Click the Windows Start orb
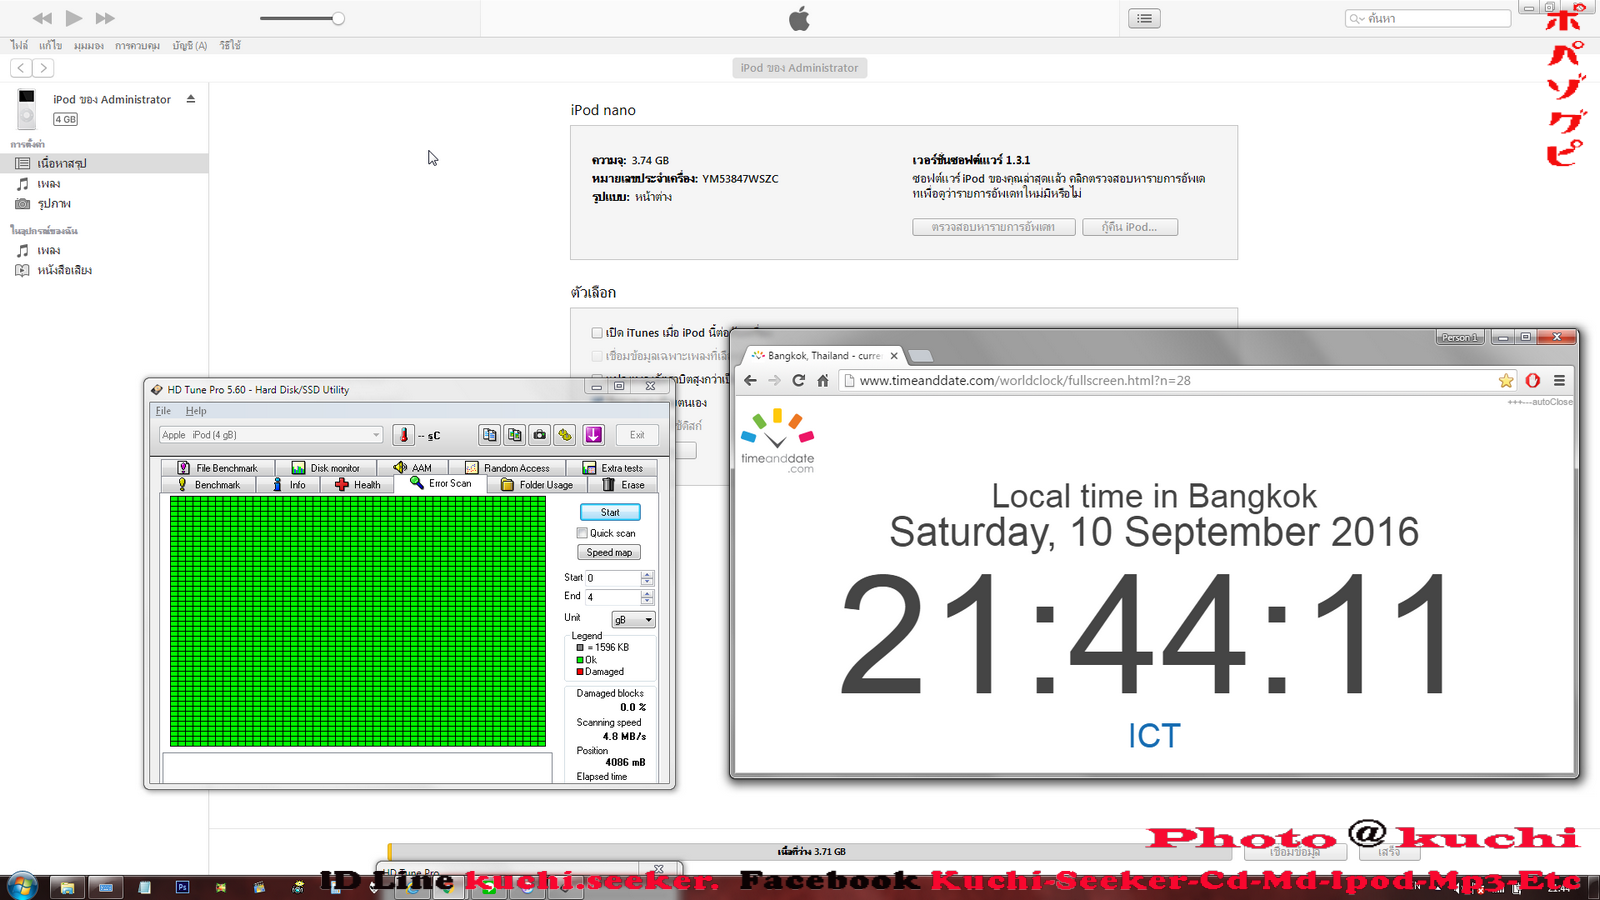Screen dimensions: 1600x900 pos(22,886)
